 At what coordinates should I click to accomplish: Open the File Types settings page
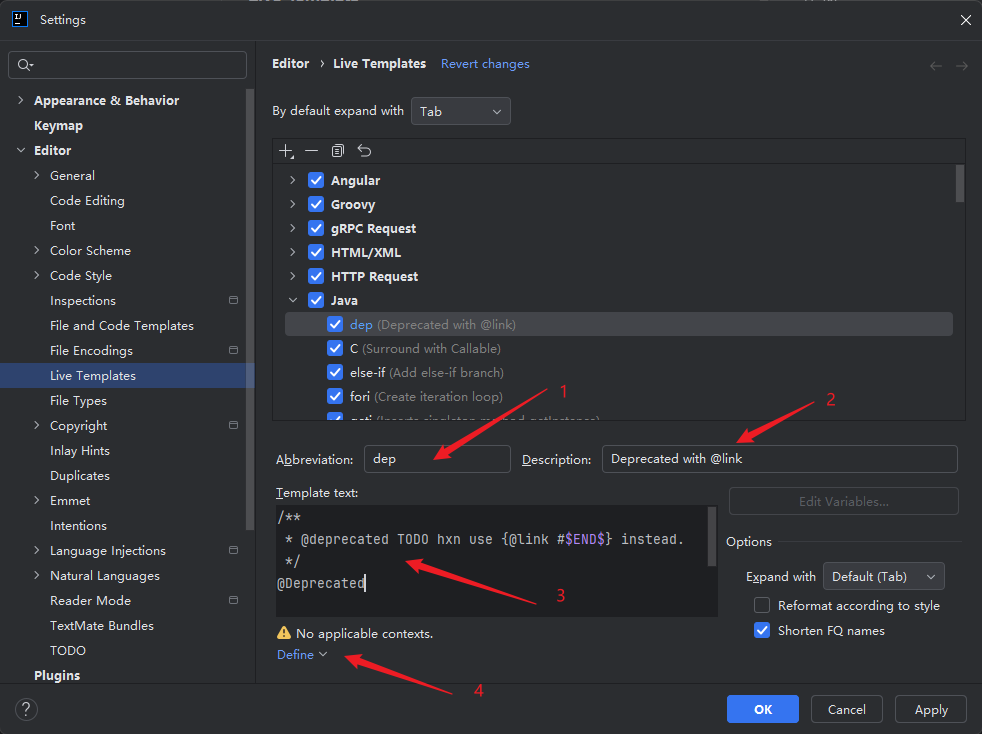[78, 401]
